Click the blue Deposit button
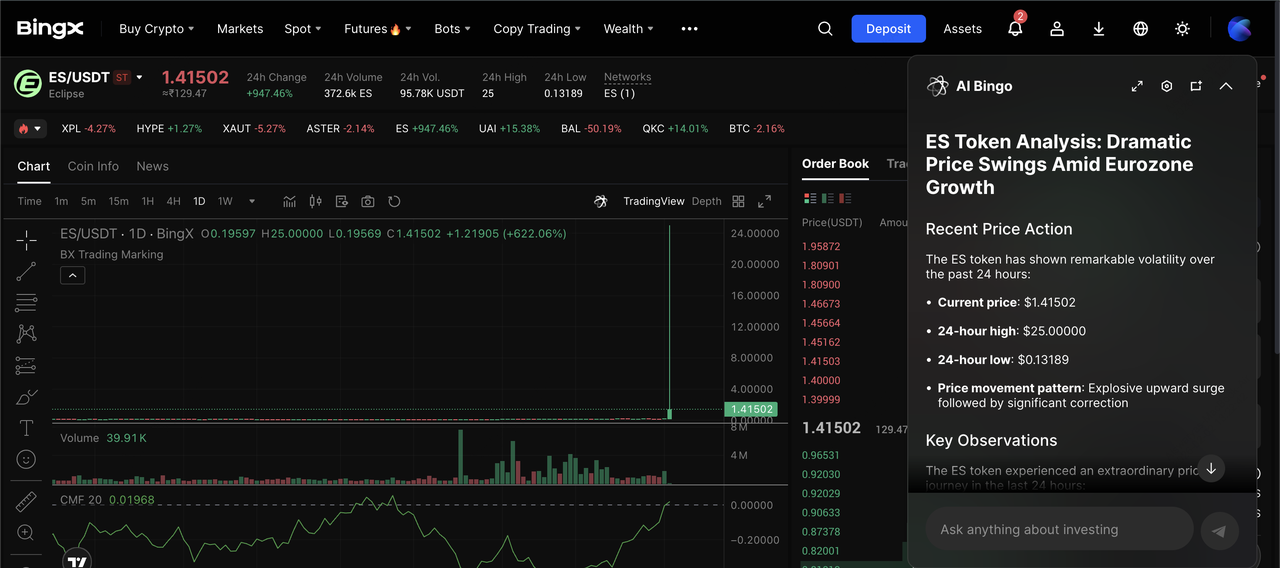Screen dimensions: 1280x568 point(888,29)
